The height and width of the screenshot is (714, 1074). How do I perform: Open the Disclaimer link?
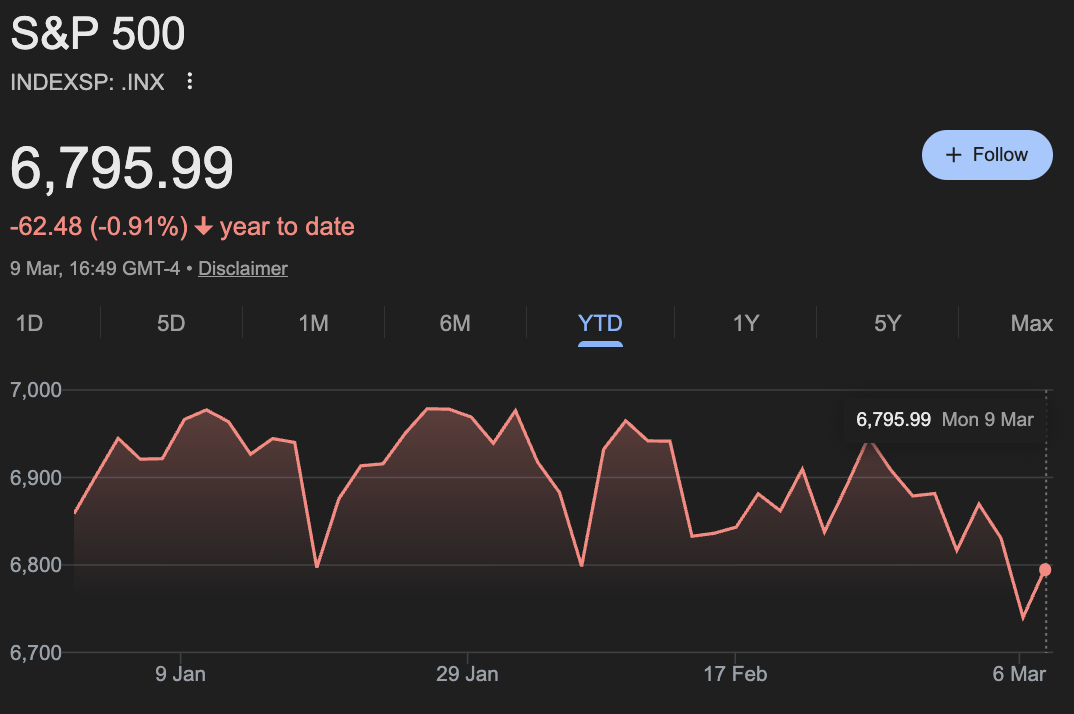(242, 268)
